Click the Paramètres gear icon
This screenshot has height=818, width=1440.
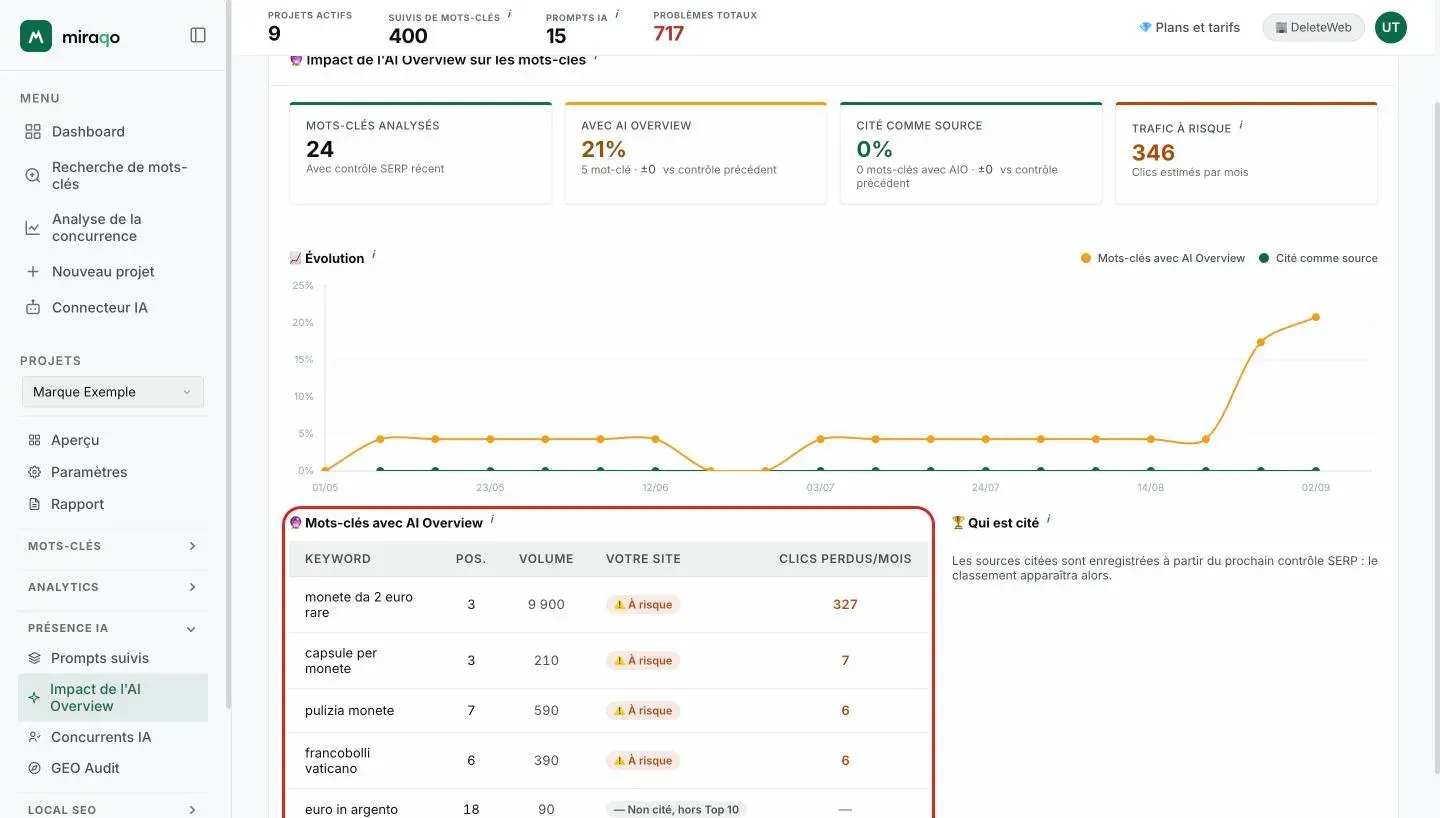(34, 472)
